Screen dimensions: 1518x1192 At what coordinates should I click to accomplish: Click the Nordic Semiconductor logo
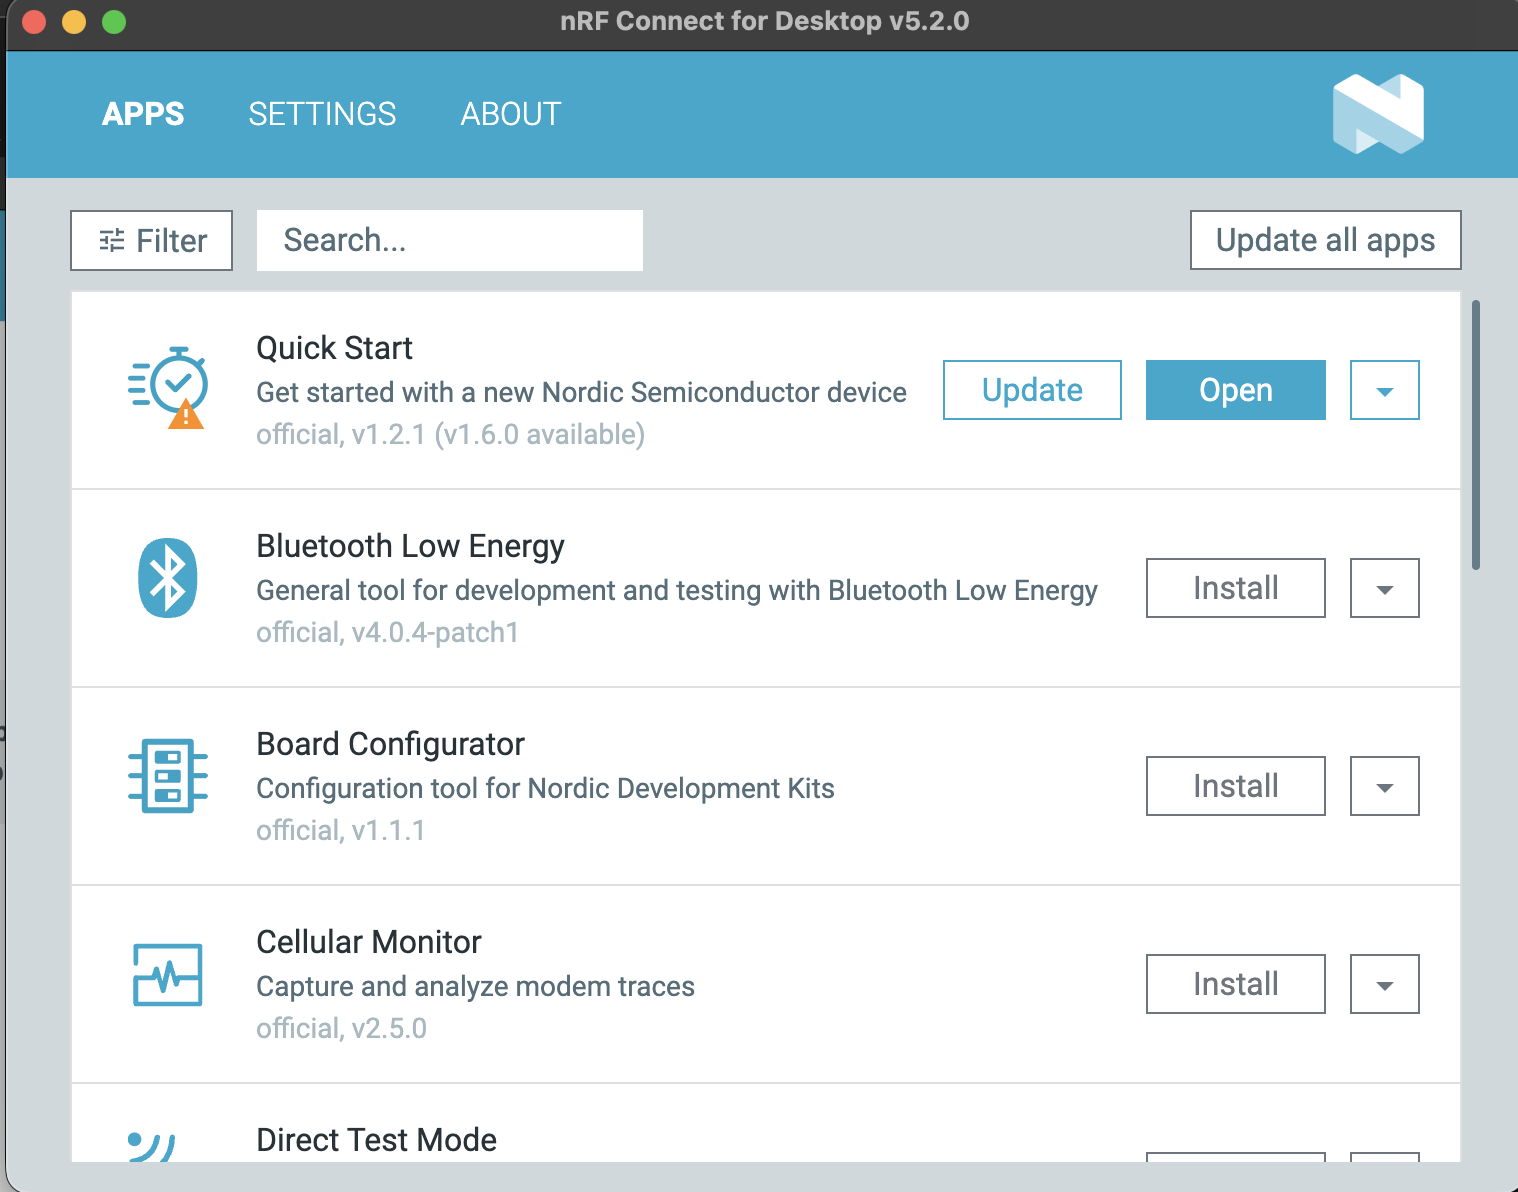(1378, 114)
